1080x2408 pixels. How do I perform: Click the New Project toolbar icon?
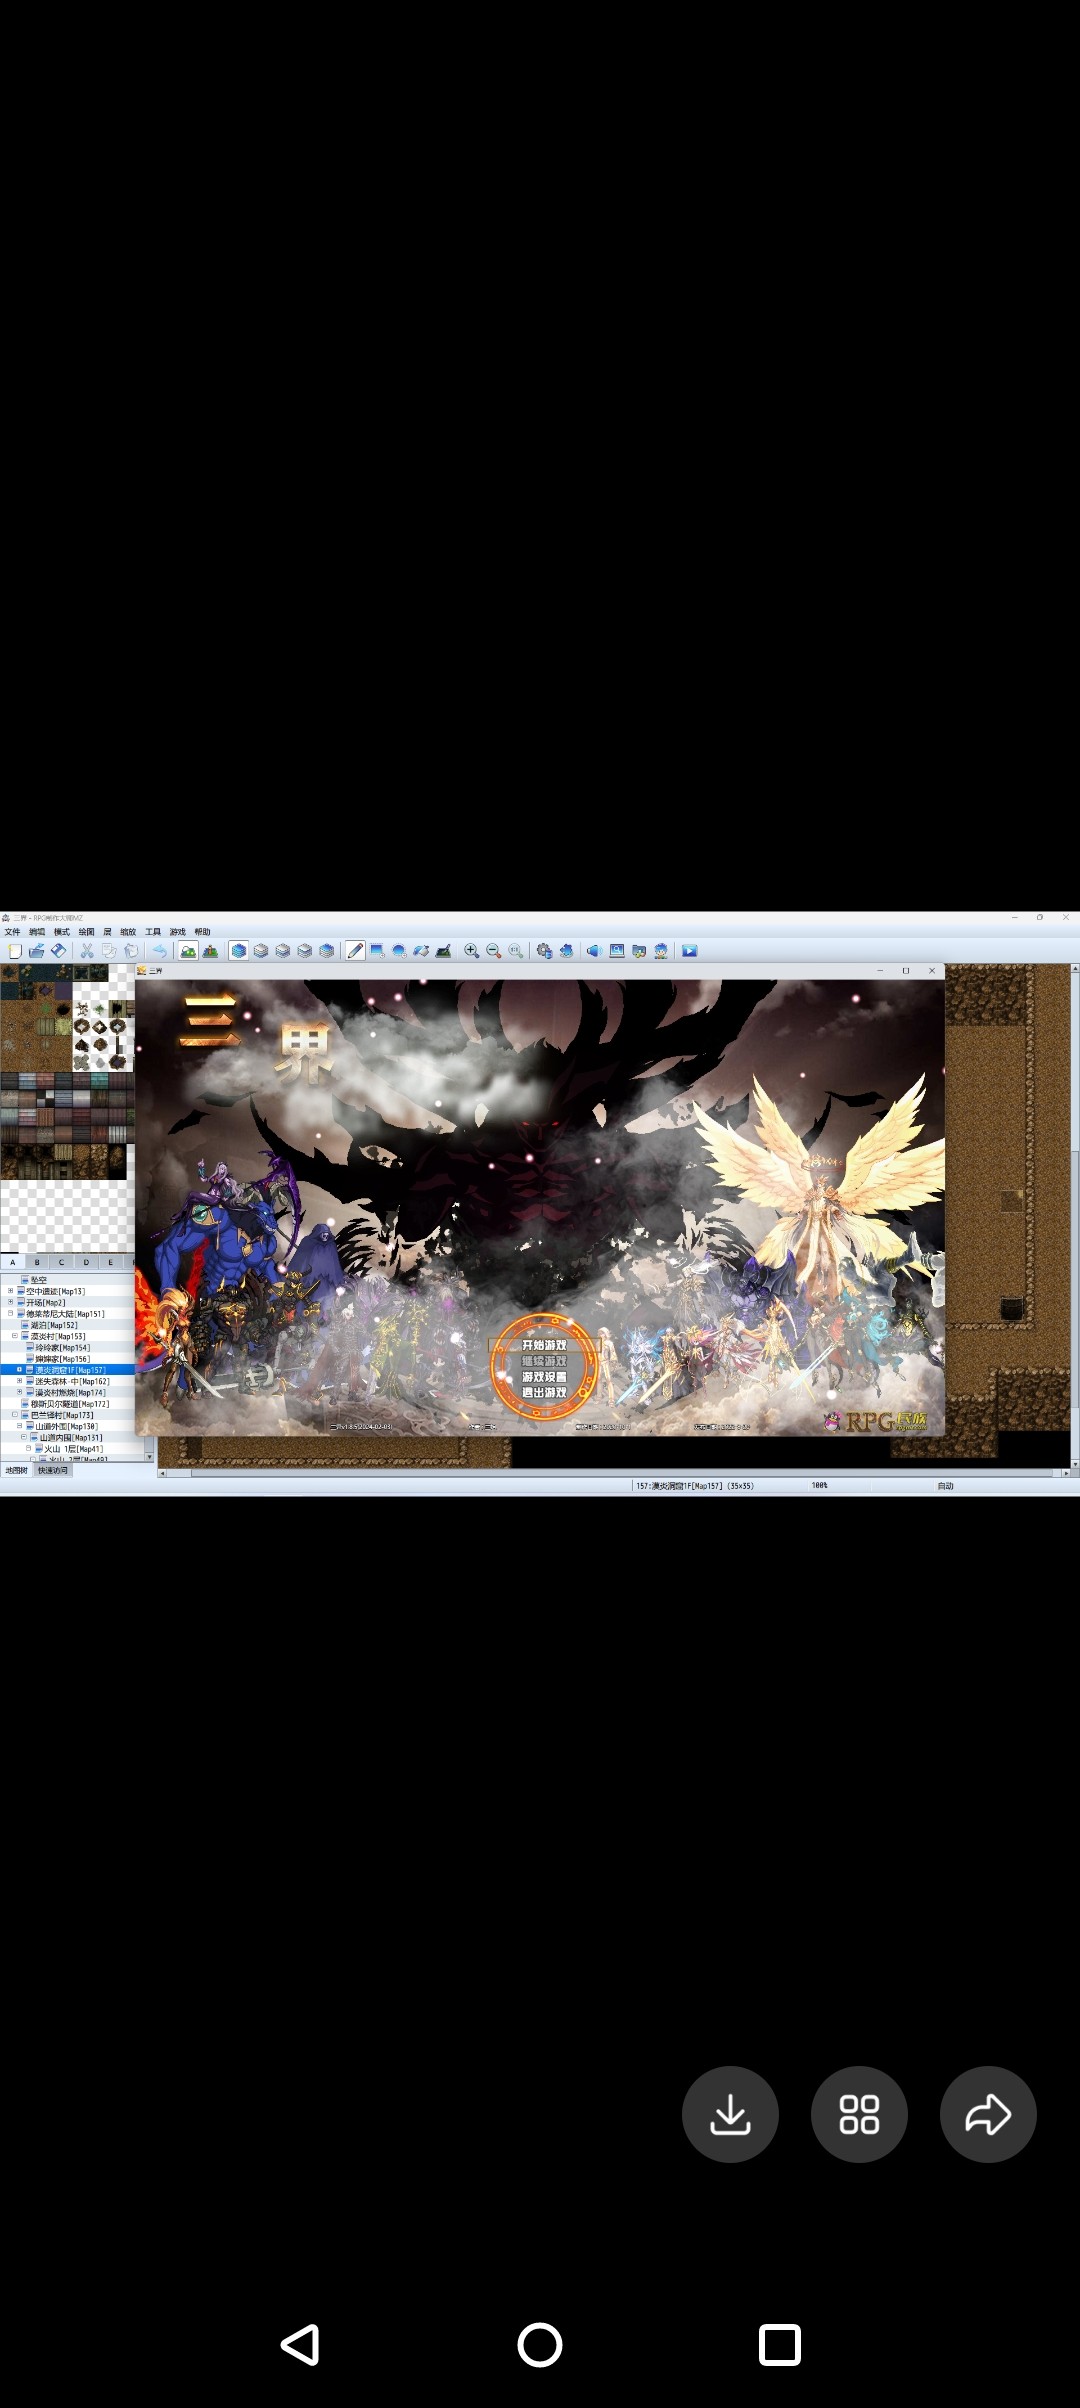point(15,951)
